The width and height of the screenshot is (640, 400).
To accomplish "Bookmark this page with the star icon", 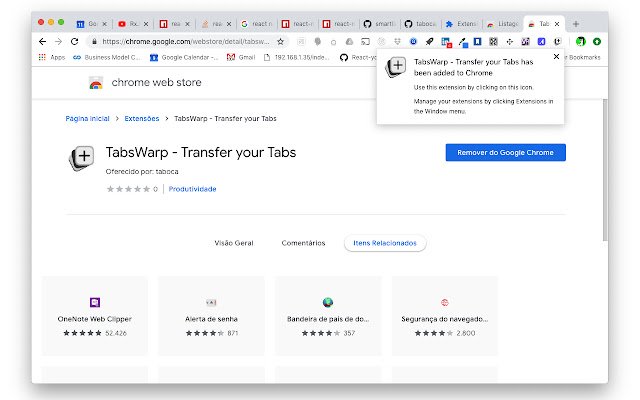I will 280,41.
